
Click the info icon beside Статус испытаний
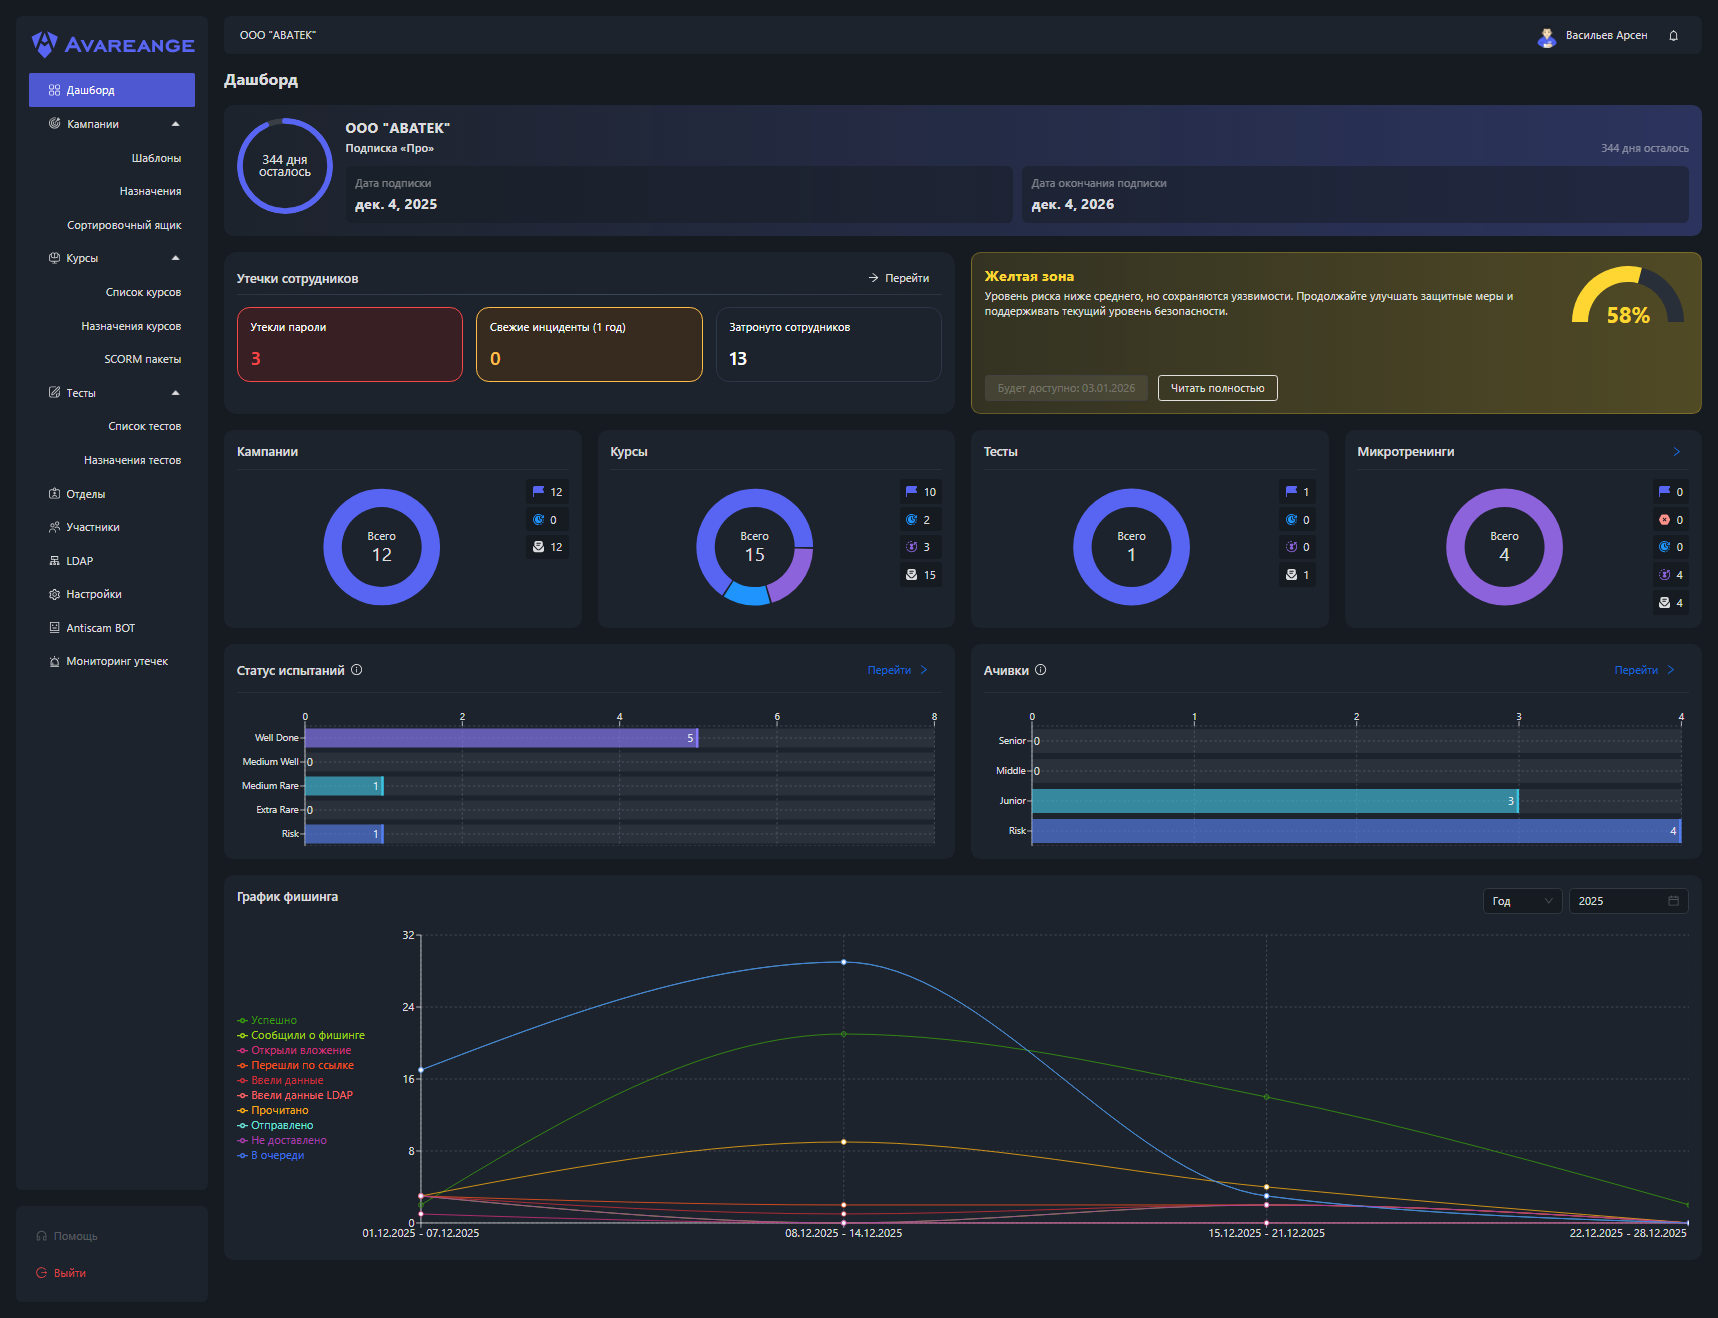pos(357,670)
